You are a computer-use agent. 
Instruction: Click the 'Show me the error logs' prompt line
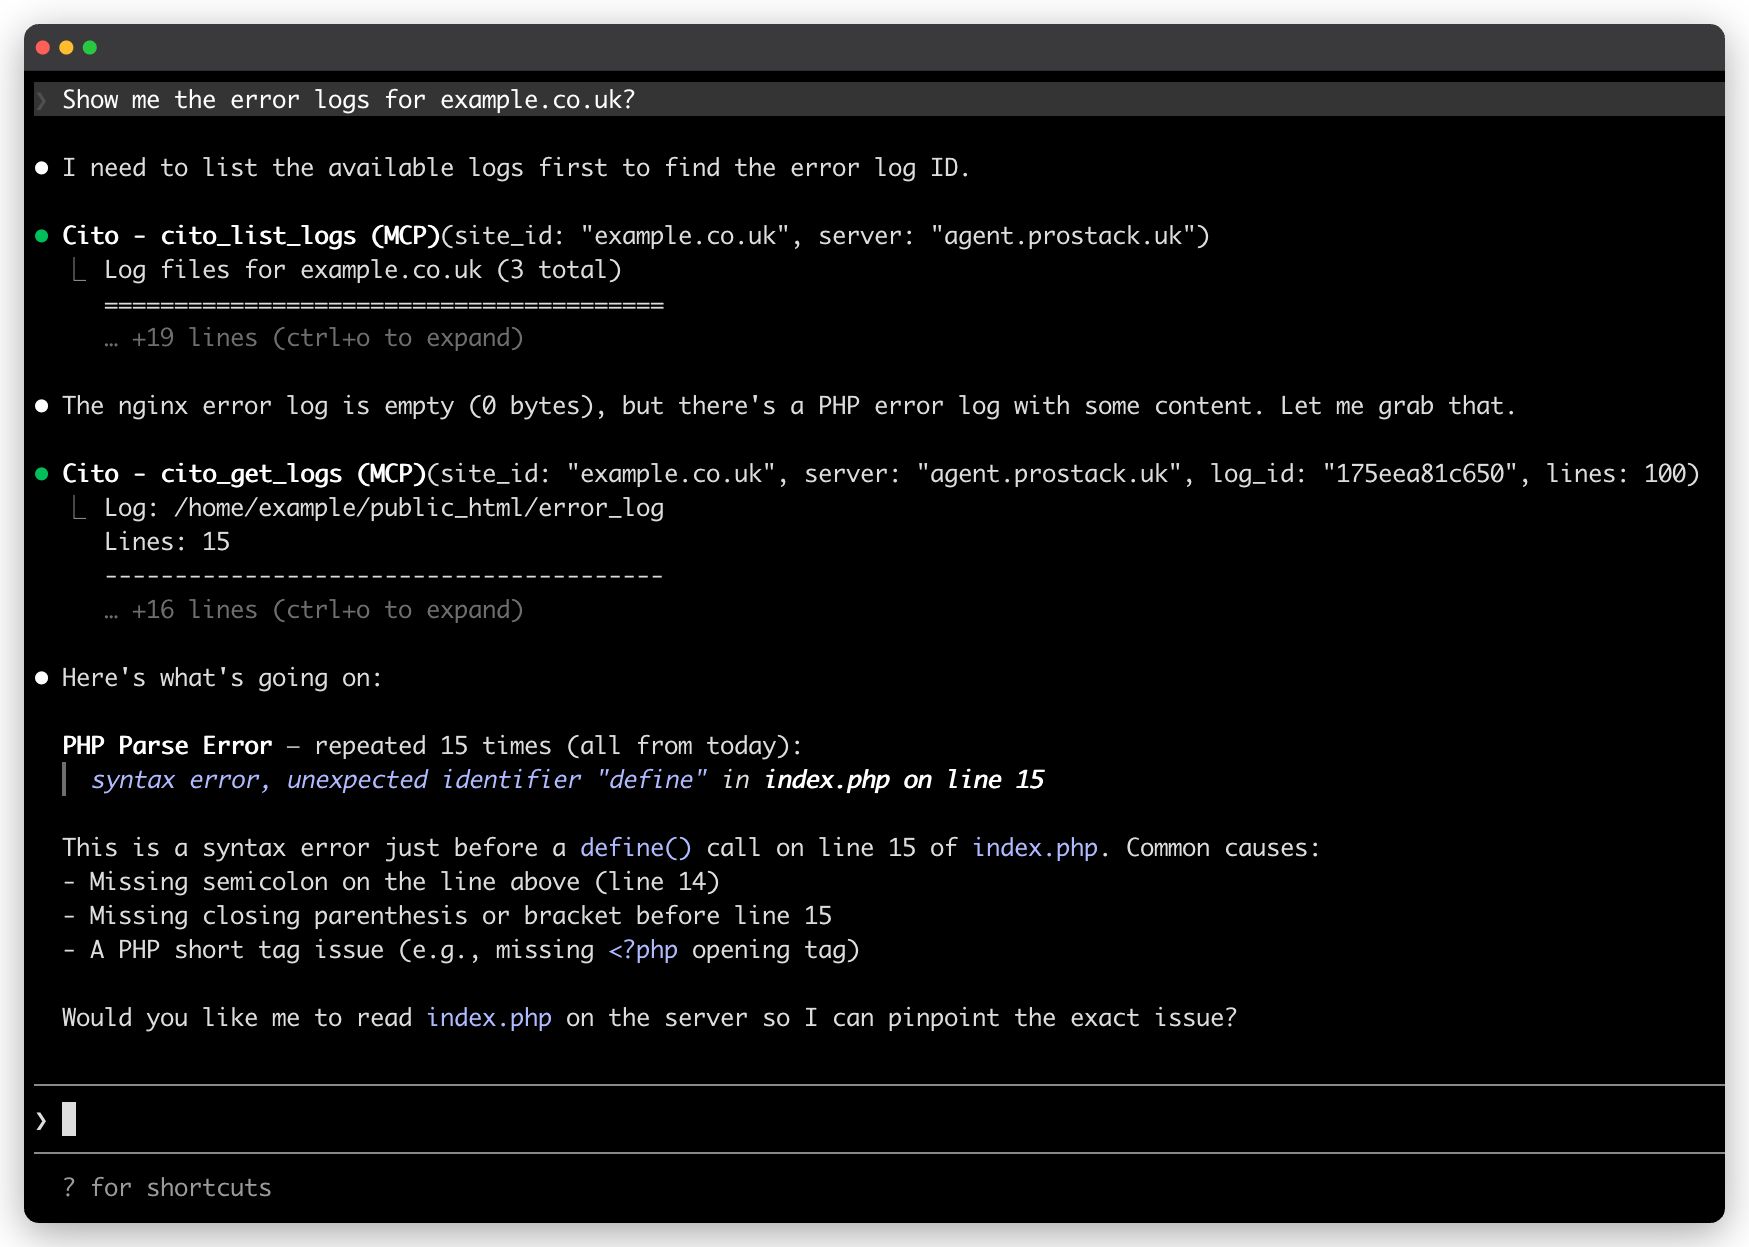[x=879, y=100]
